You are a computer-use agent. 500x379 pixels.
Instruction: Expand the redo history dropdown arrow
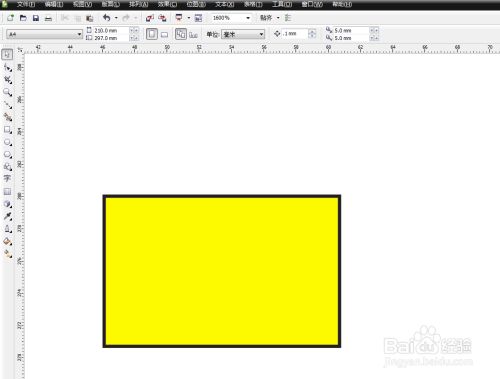pos(136,18)
